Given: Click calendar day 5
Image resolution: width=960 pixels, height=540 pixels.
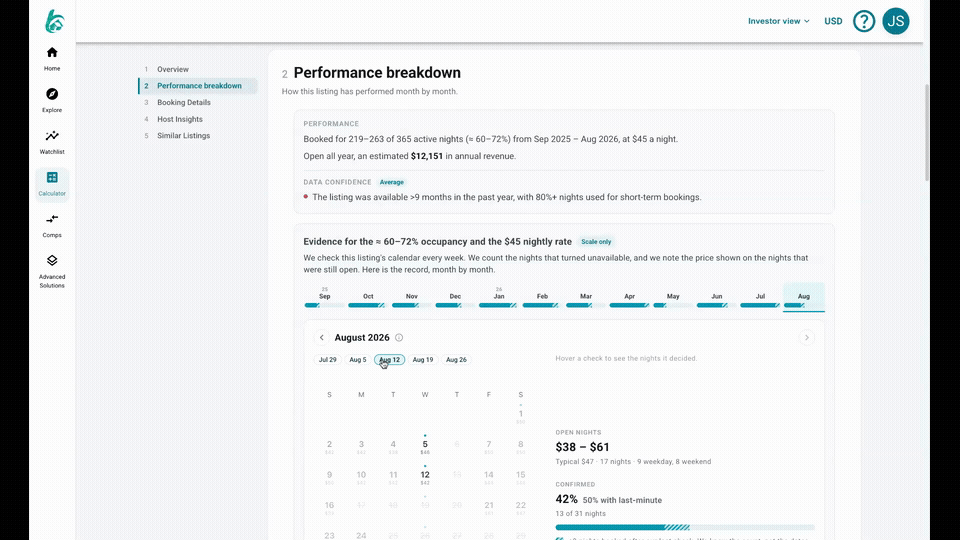Looking at the screenshot, I should click(x=425, y=446).
